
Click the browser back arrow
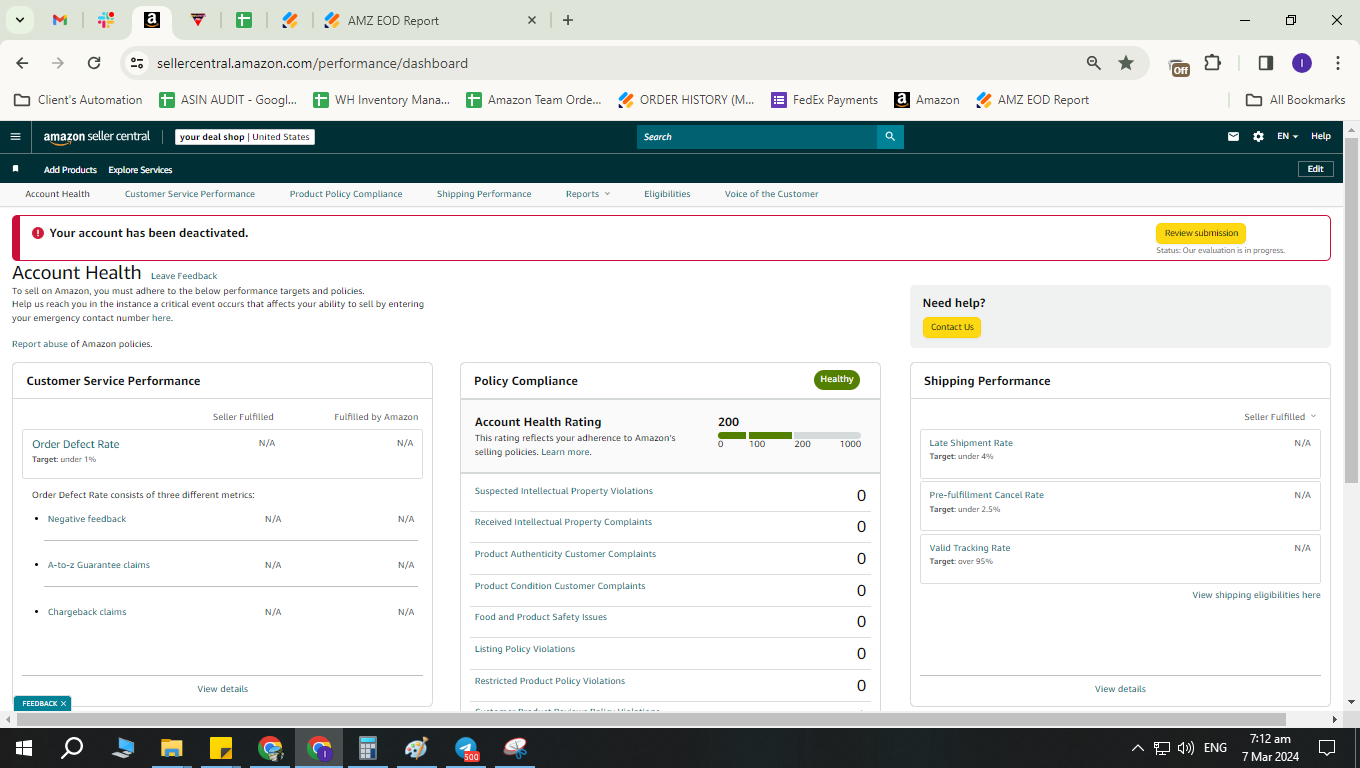[x=22, y=63]
